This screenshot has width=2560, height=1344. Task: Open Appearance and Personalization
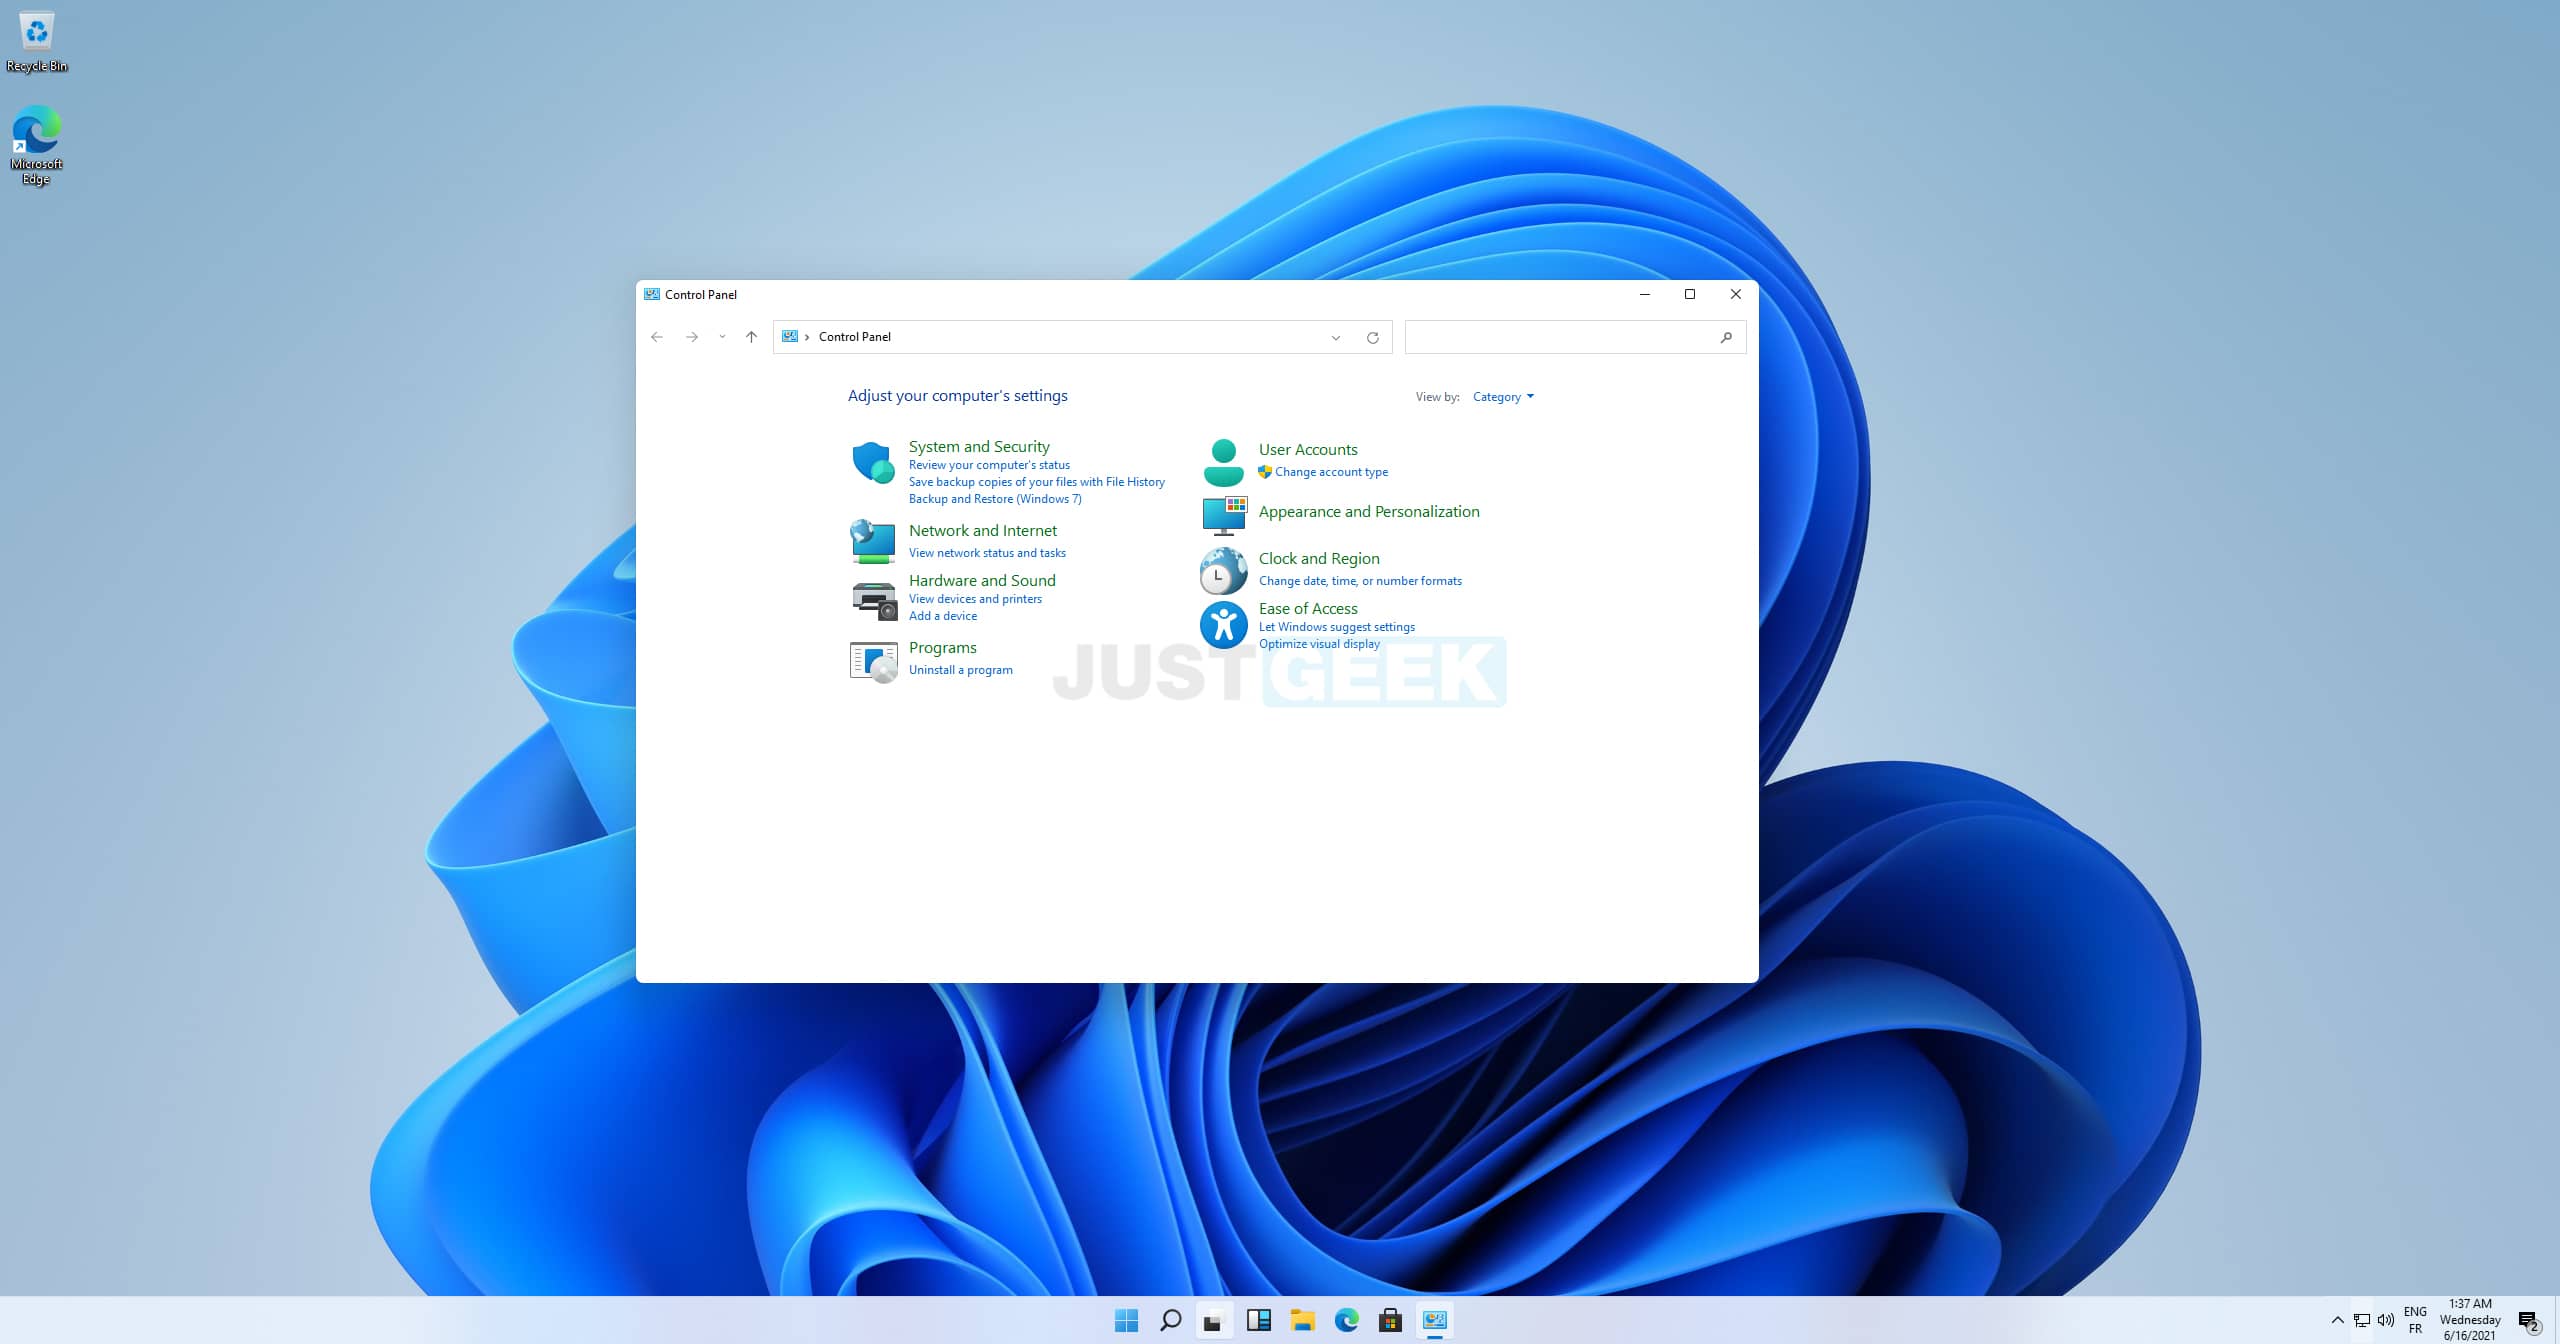point(1368,511)
